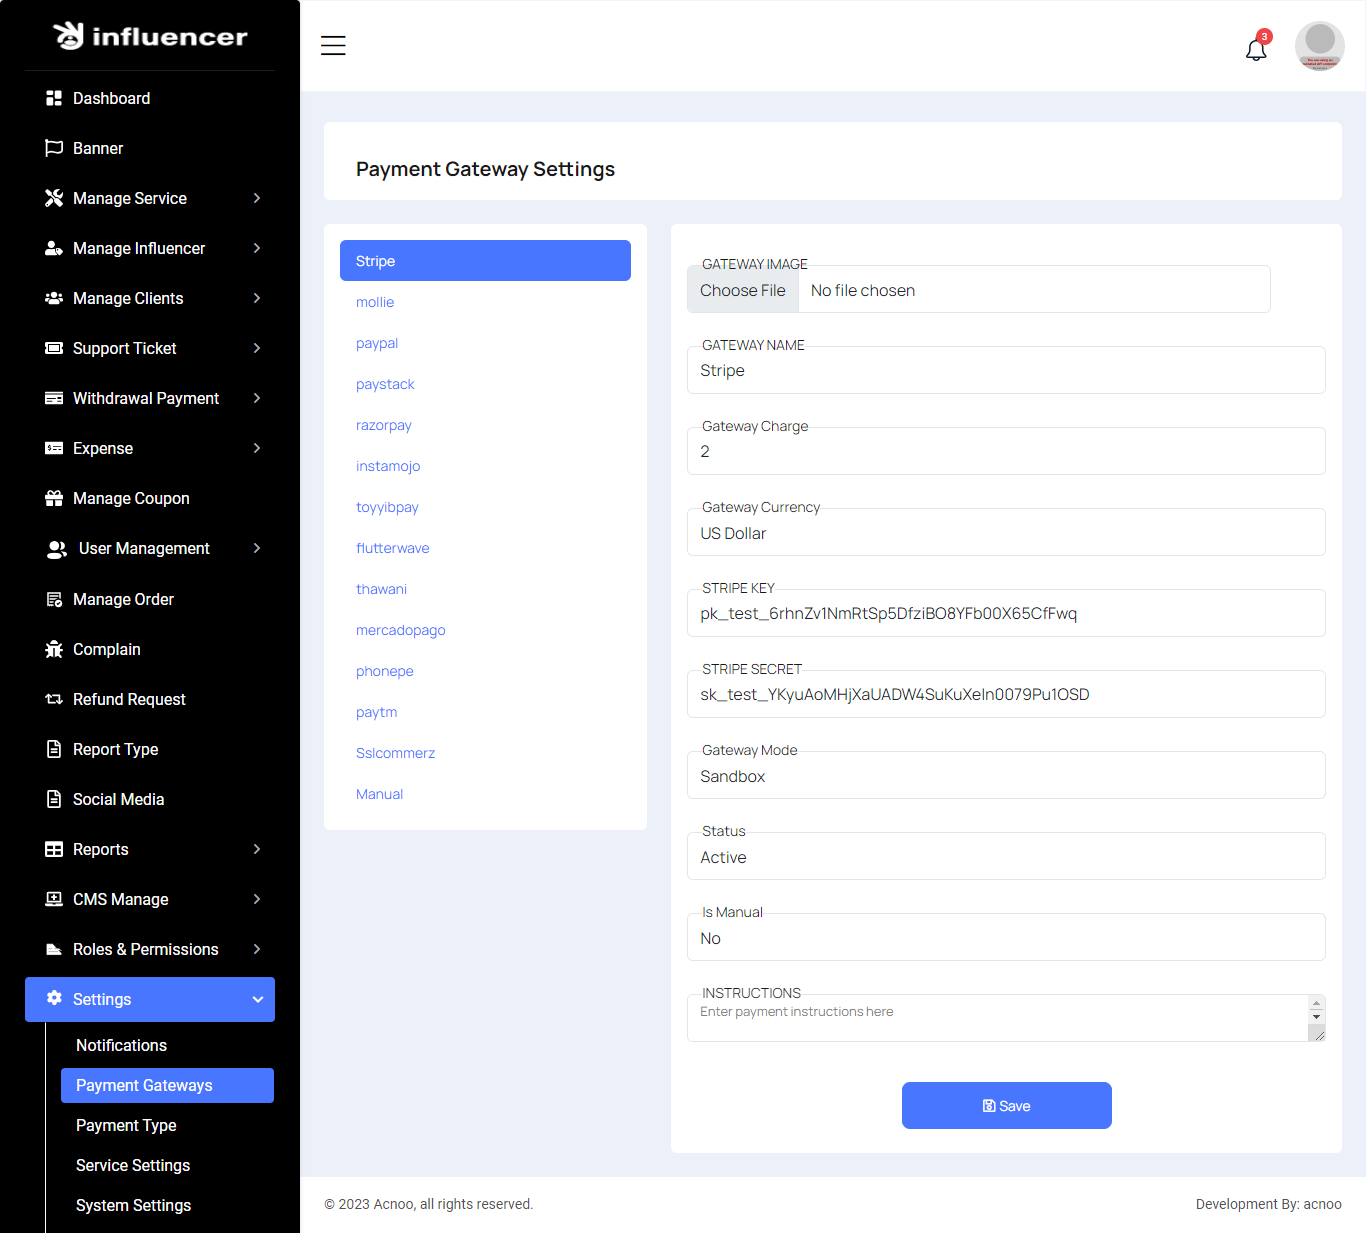Click the user profile avatar
The height and width of the screenshot is (1233, 1366).
point(1319,46)
